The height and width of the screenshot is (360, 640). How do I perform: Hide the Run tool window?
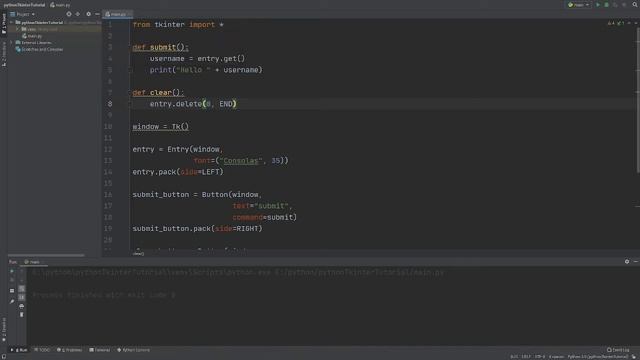coord(636,262)
